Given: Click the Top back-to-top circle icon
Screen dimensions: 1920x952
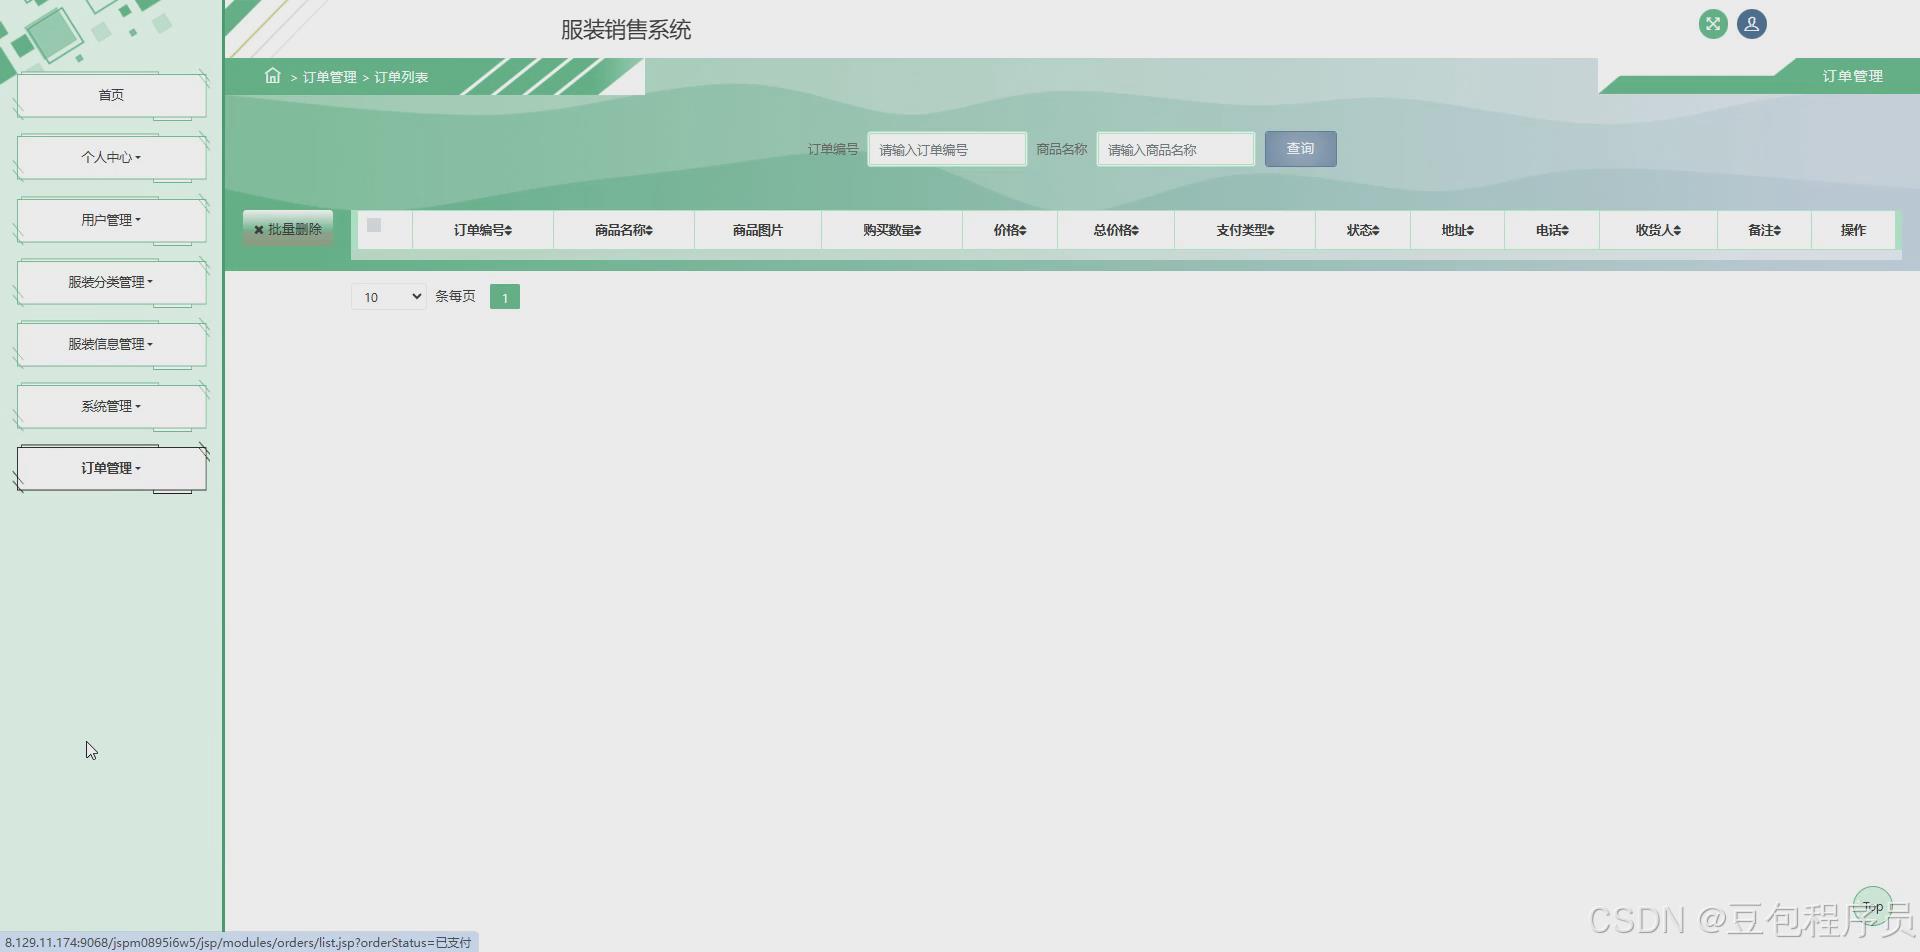Looking at the screenshot, I should coord(1873,905).
